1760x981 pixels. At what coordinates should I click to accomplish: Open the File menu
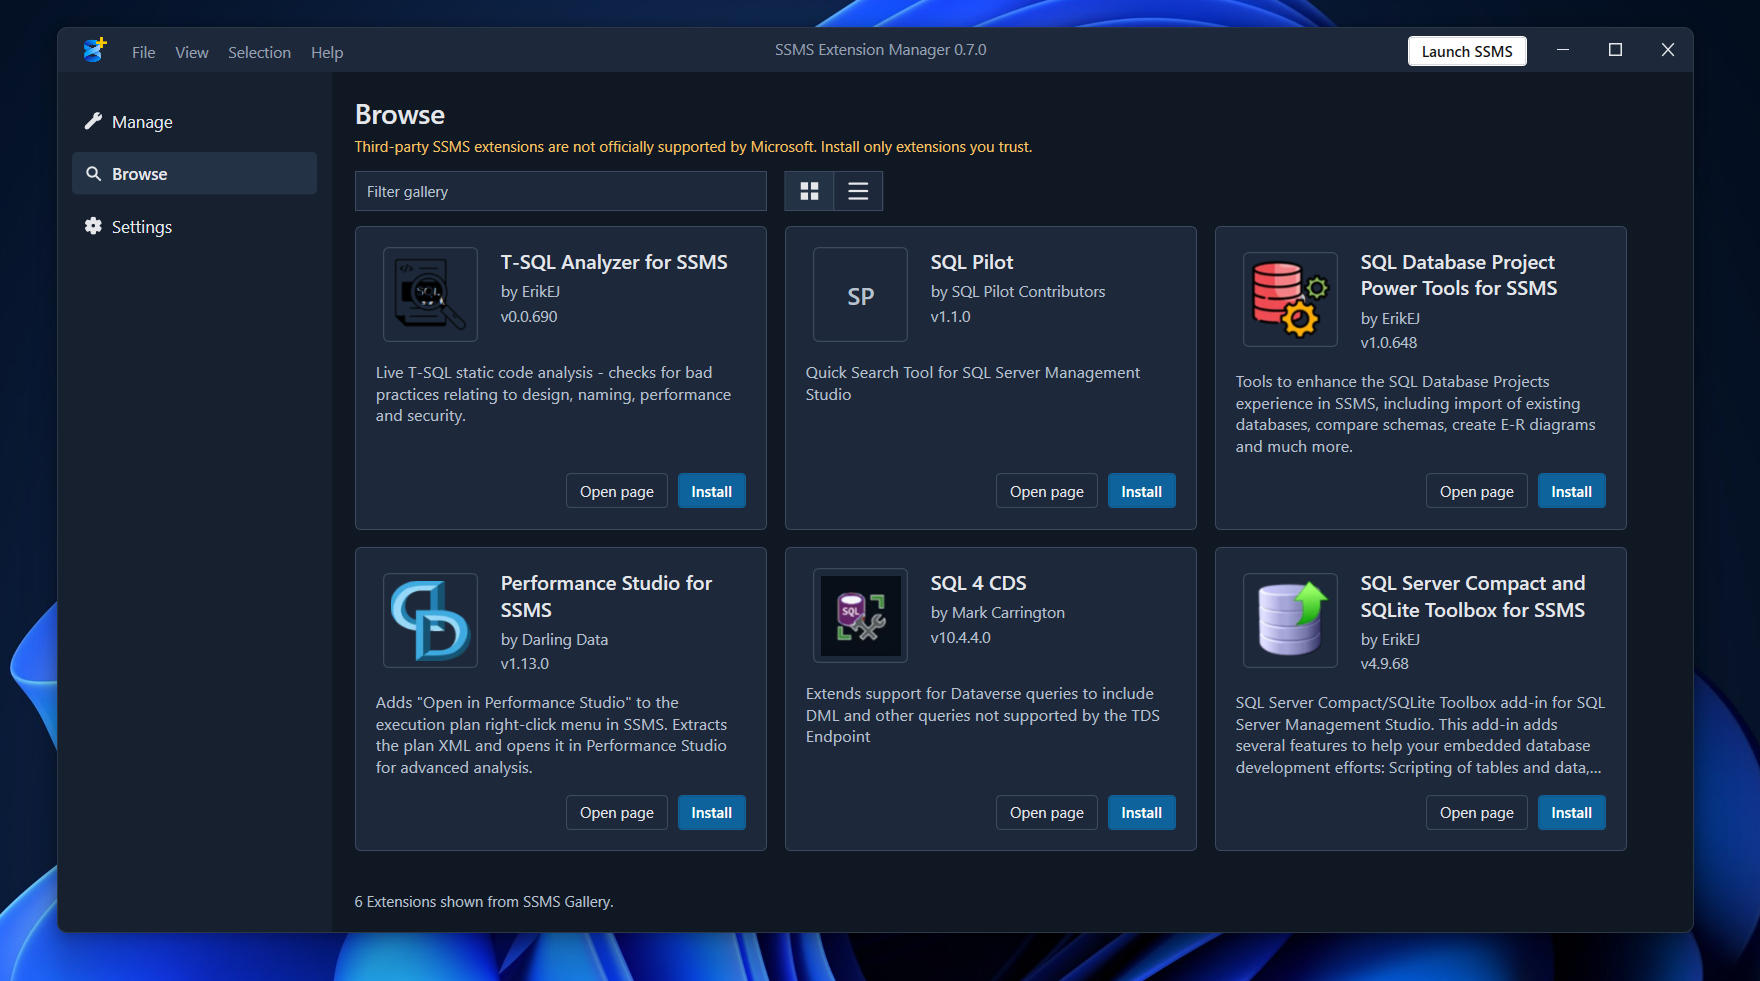tap(144, 52)
